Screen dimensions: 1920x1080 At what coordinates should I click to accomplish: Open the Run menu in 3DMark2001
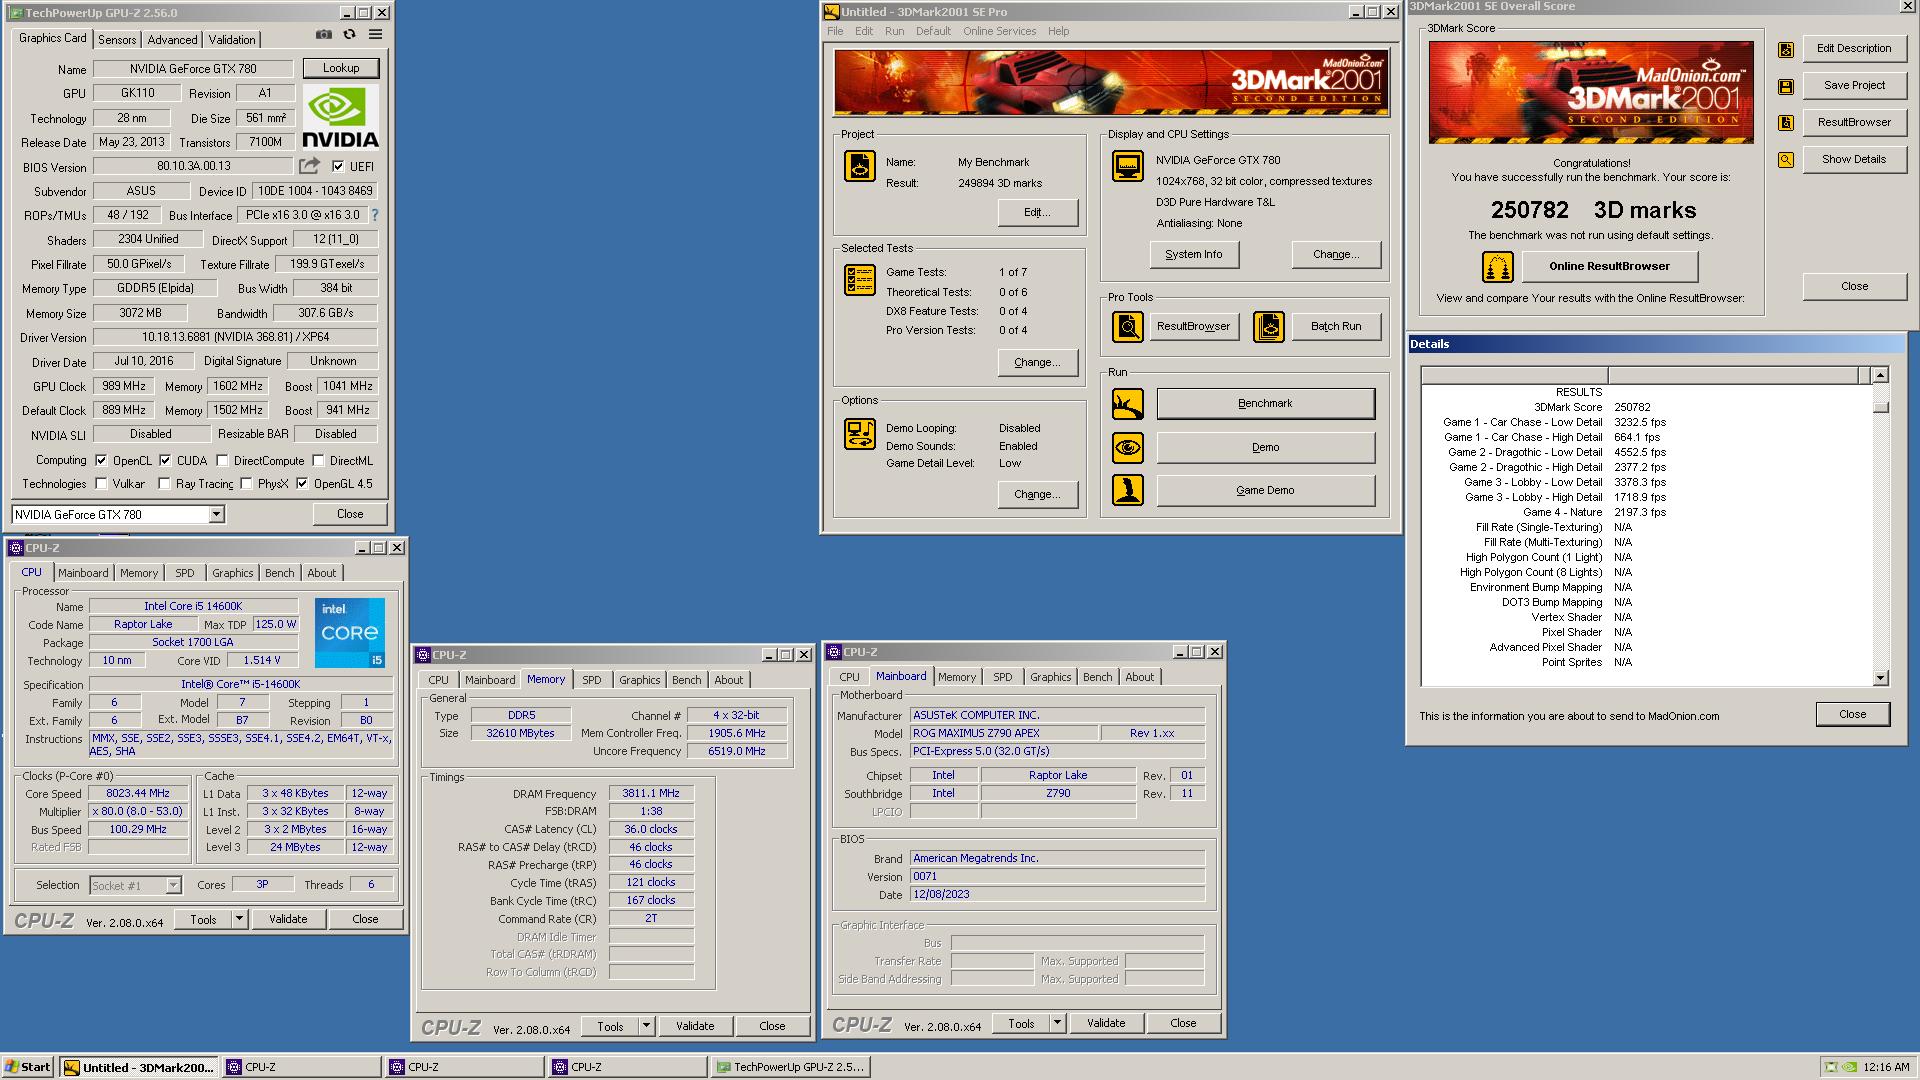894,31
